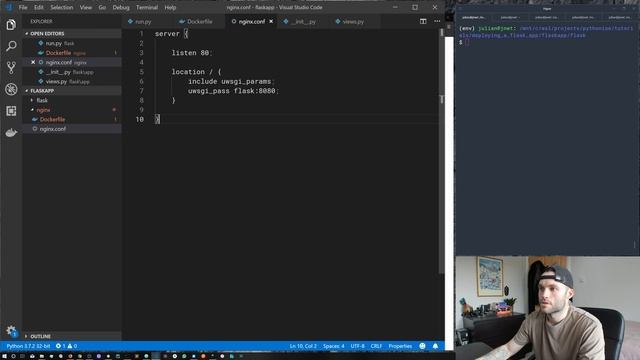Change language mode via Properties status item

click(400, 346)
